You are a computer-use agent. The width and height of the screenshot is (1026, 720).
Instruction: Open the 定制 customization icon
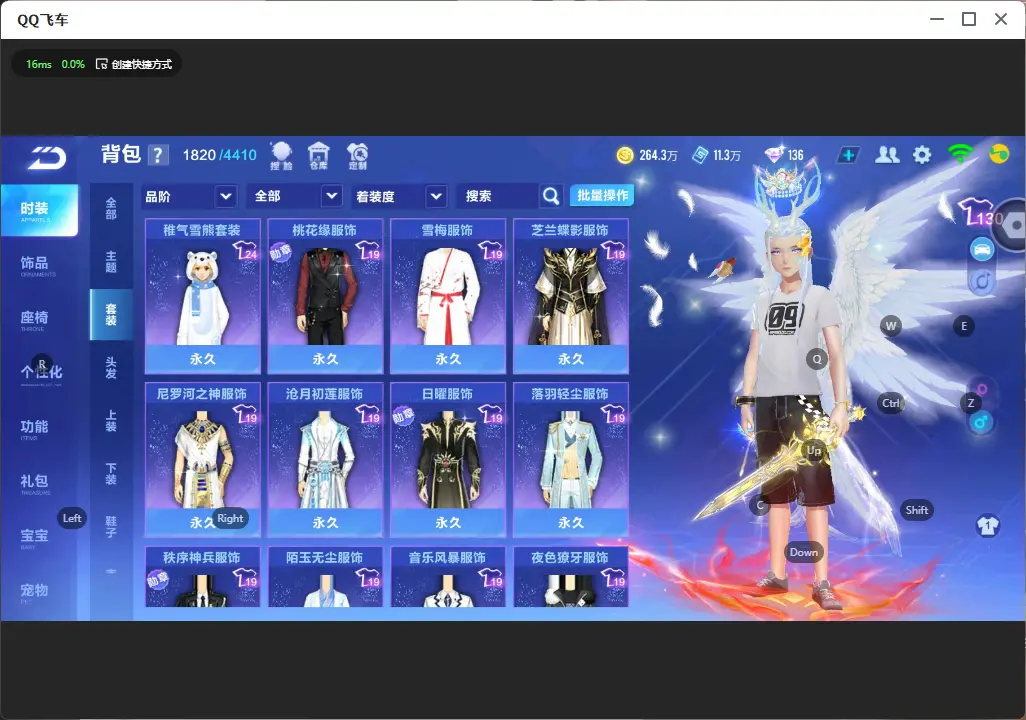point(357,156)
